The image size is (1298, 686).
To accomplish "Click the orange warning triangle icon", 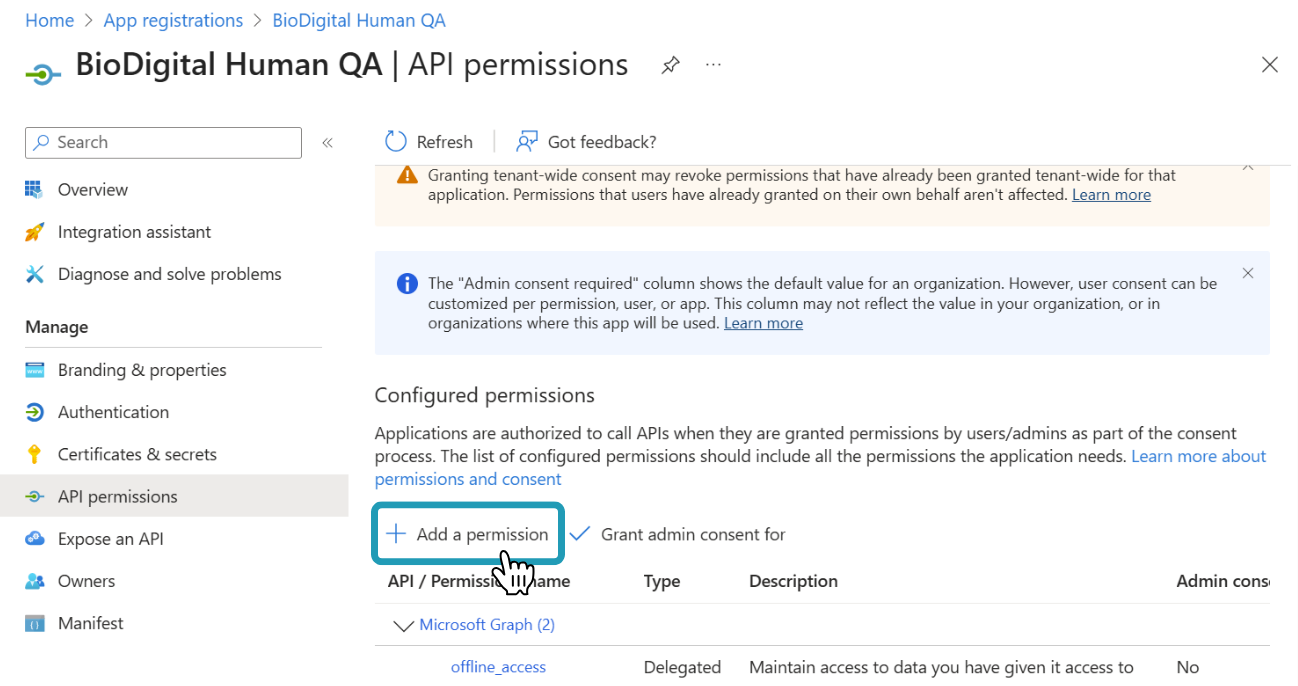I will click(x=407, y=175).
